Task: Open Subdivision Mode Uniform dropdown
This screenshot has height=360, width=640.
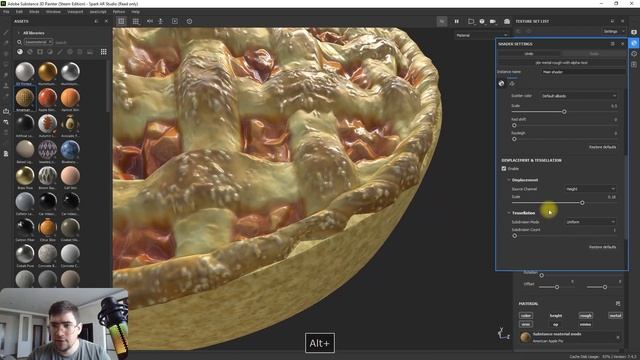Action: click(x=590, y=222)
